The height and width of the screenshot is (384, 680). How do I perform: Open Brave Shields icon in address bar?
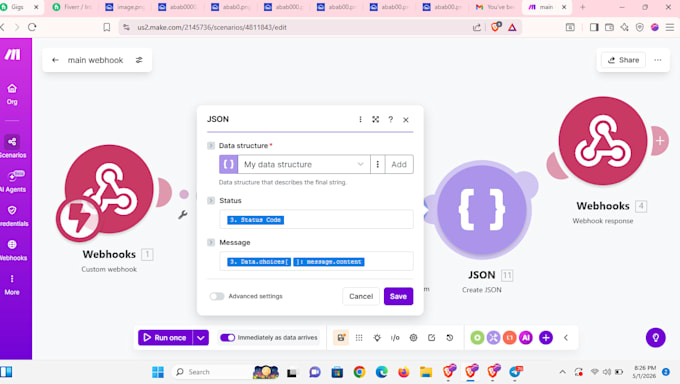pos(496,27)
